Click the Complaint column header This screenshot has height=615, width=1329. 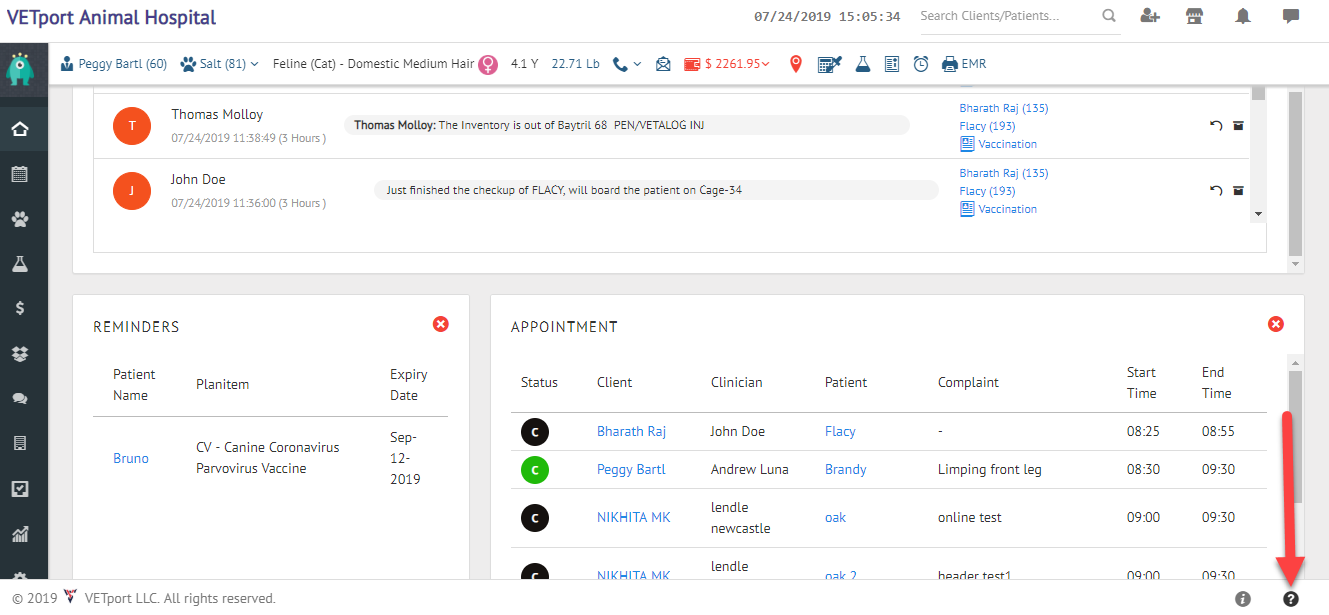pyautogui.click(x=968, y=382)
